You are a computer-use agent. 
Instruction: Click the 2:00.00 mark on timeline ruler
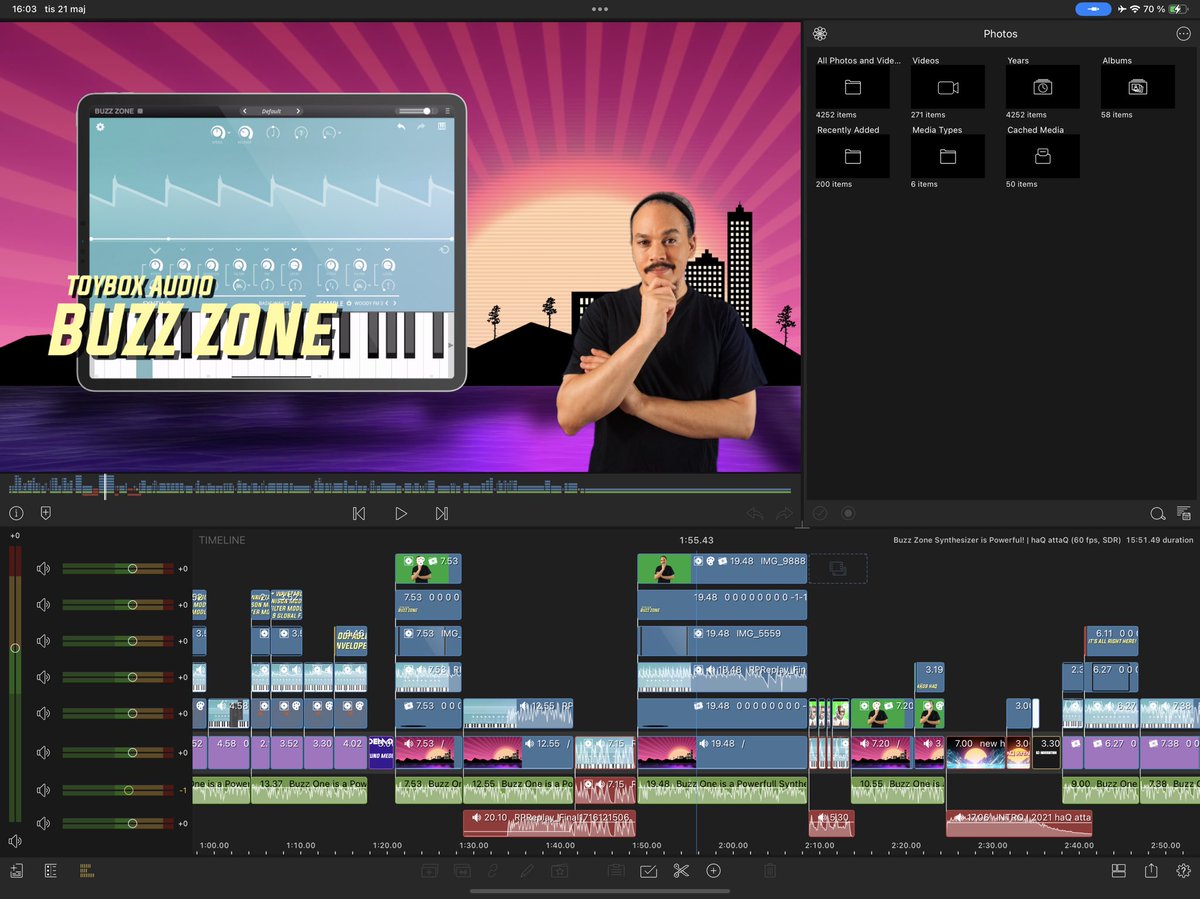click(732, 845)
